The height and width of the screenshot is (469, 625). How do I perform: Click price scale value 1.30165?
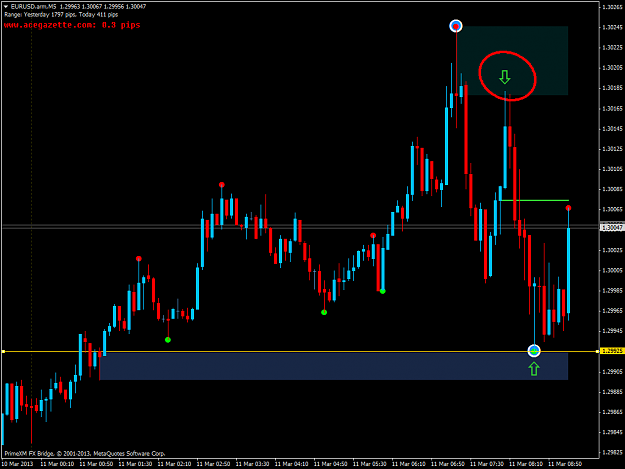(x=613, y=108)
